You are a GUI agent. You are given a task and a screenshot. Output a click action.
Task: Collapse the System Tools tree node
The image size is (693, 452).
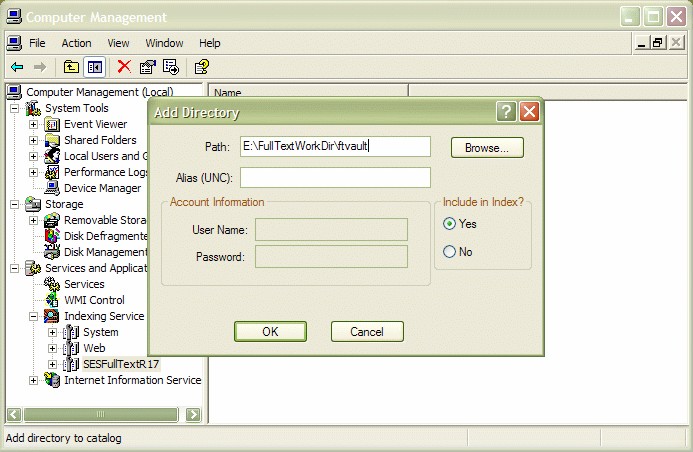coord(16,108)
